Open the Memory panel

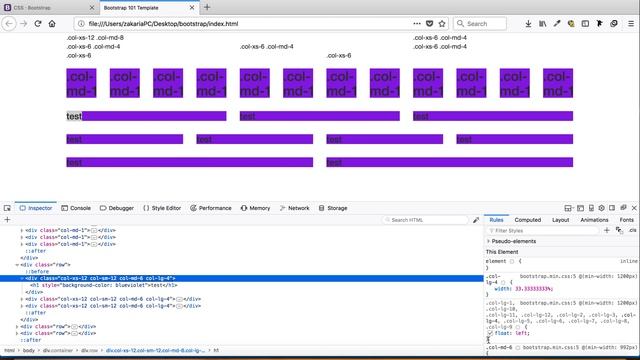pyautogui.click(x=256, y=208)
